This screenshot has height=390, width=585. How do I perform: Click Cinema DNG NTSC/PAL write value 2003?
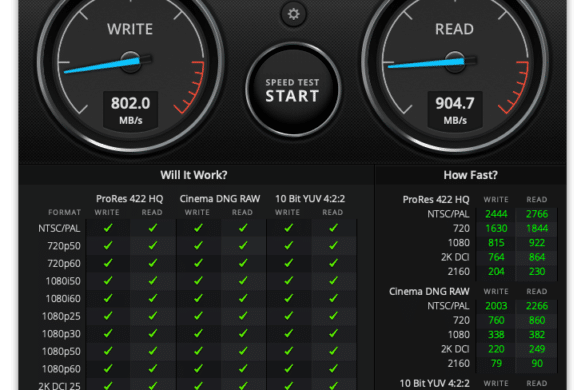[496, 306]
